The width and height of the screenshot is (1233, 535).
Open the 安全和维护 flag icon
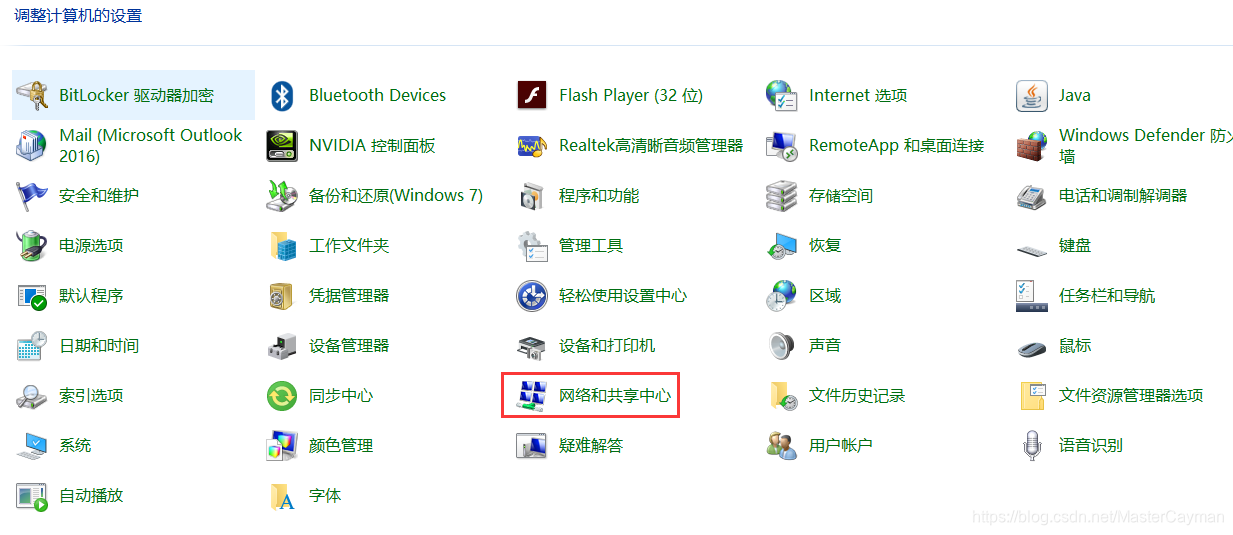pos(32,196)
